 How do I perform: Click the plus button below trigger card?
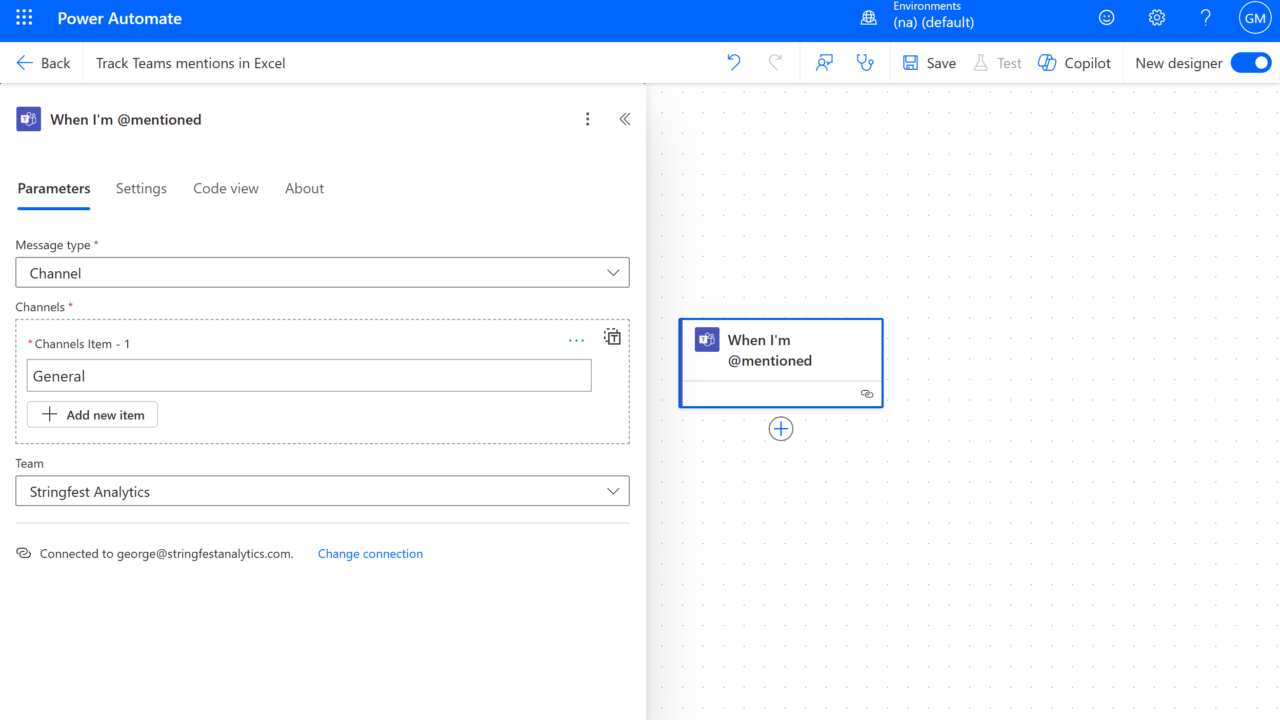[781, 429]
